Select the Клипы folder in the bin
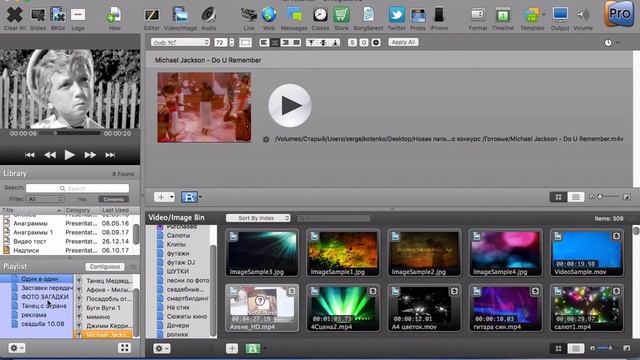Viewport: 640px width, 360px height. point(176,244)
